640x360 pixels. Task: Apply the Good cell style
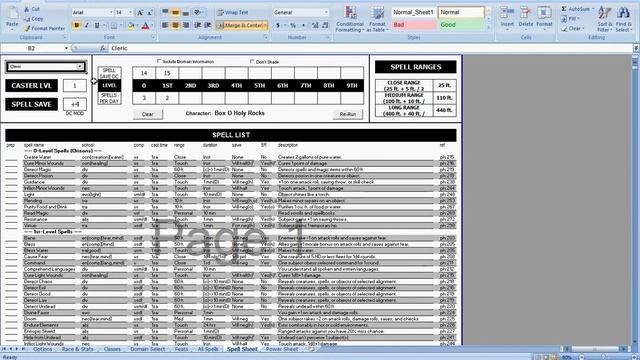coord(461,24)
